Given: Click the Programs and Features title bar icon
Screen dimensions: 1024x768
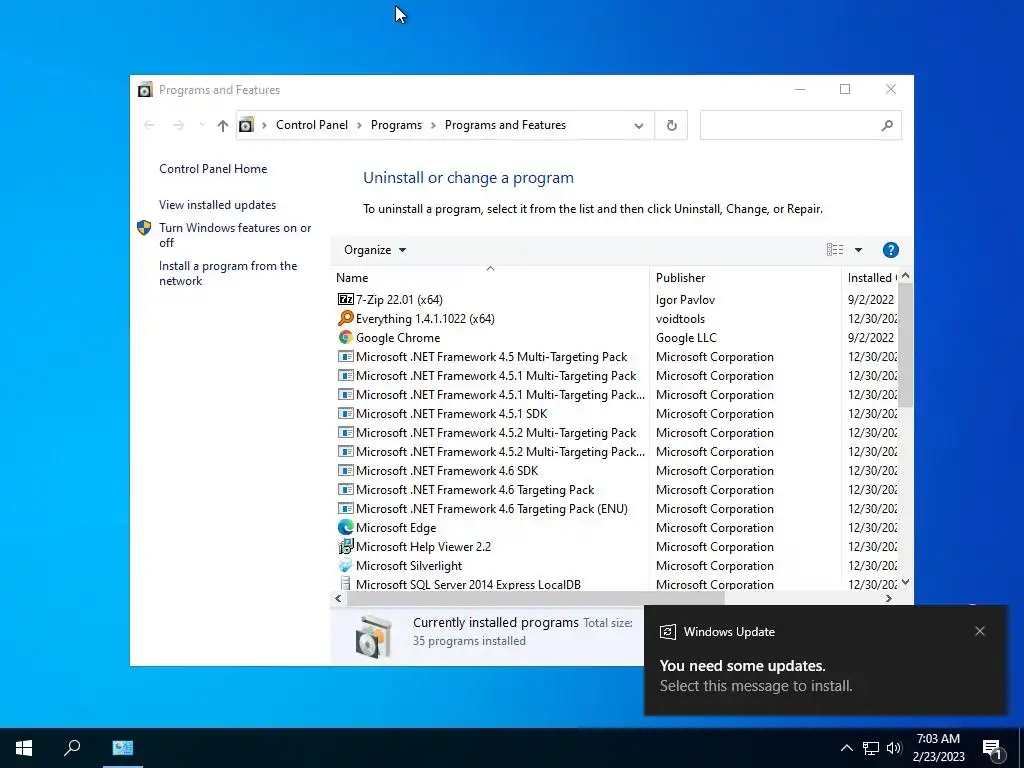Looking at the screenshot, I should tap(145, 89).
